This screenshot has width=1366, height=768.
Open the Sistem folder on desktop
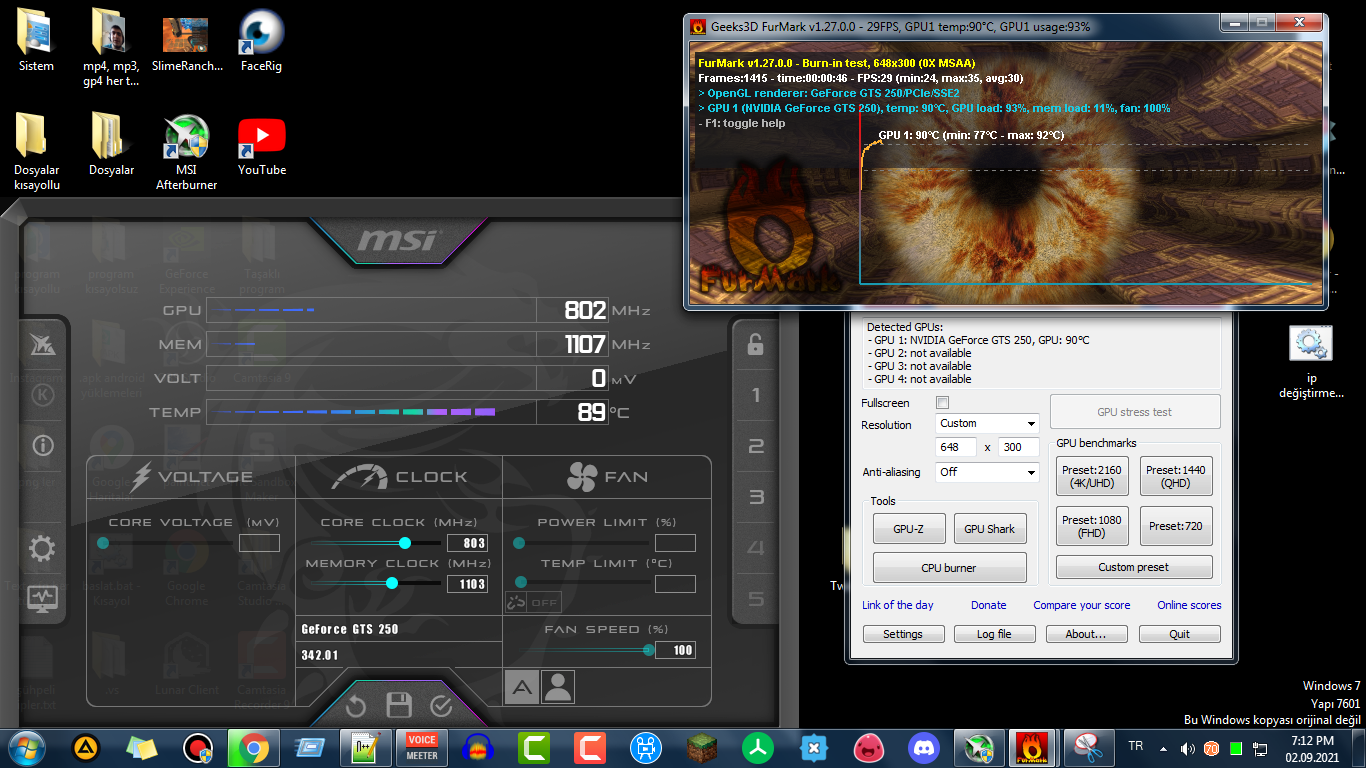pyautogui.click(x=36, y=42)
